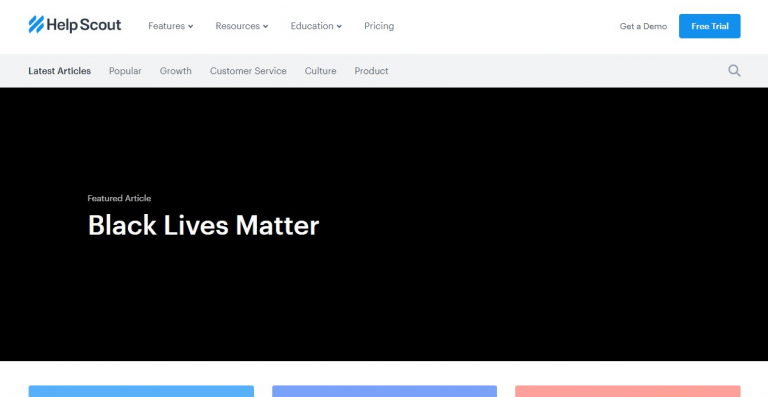The height and width of the screenshot is (397, 768).
Task: Open the blog search magnifier icon
Action: (x=734, y=70)
